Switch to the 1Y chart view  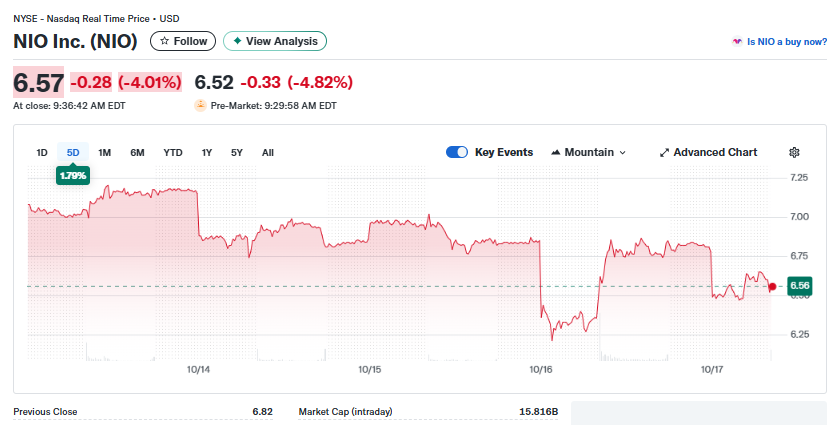click(x=207, y=153)
